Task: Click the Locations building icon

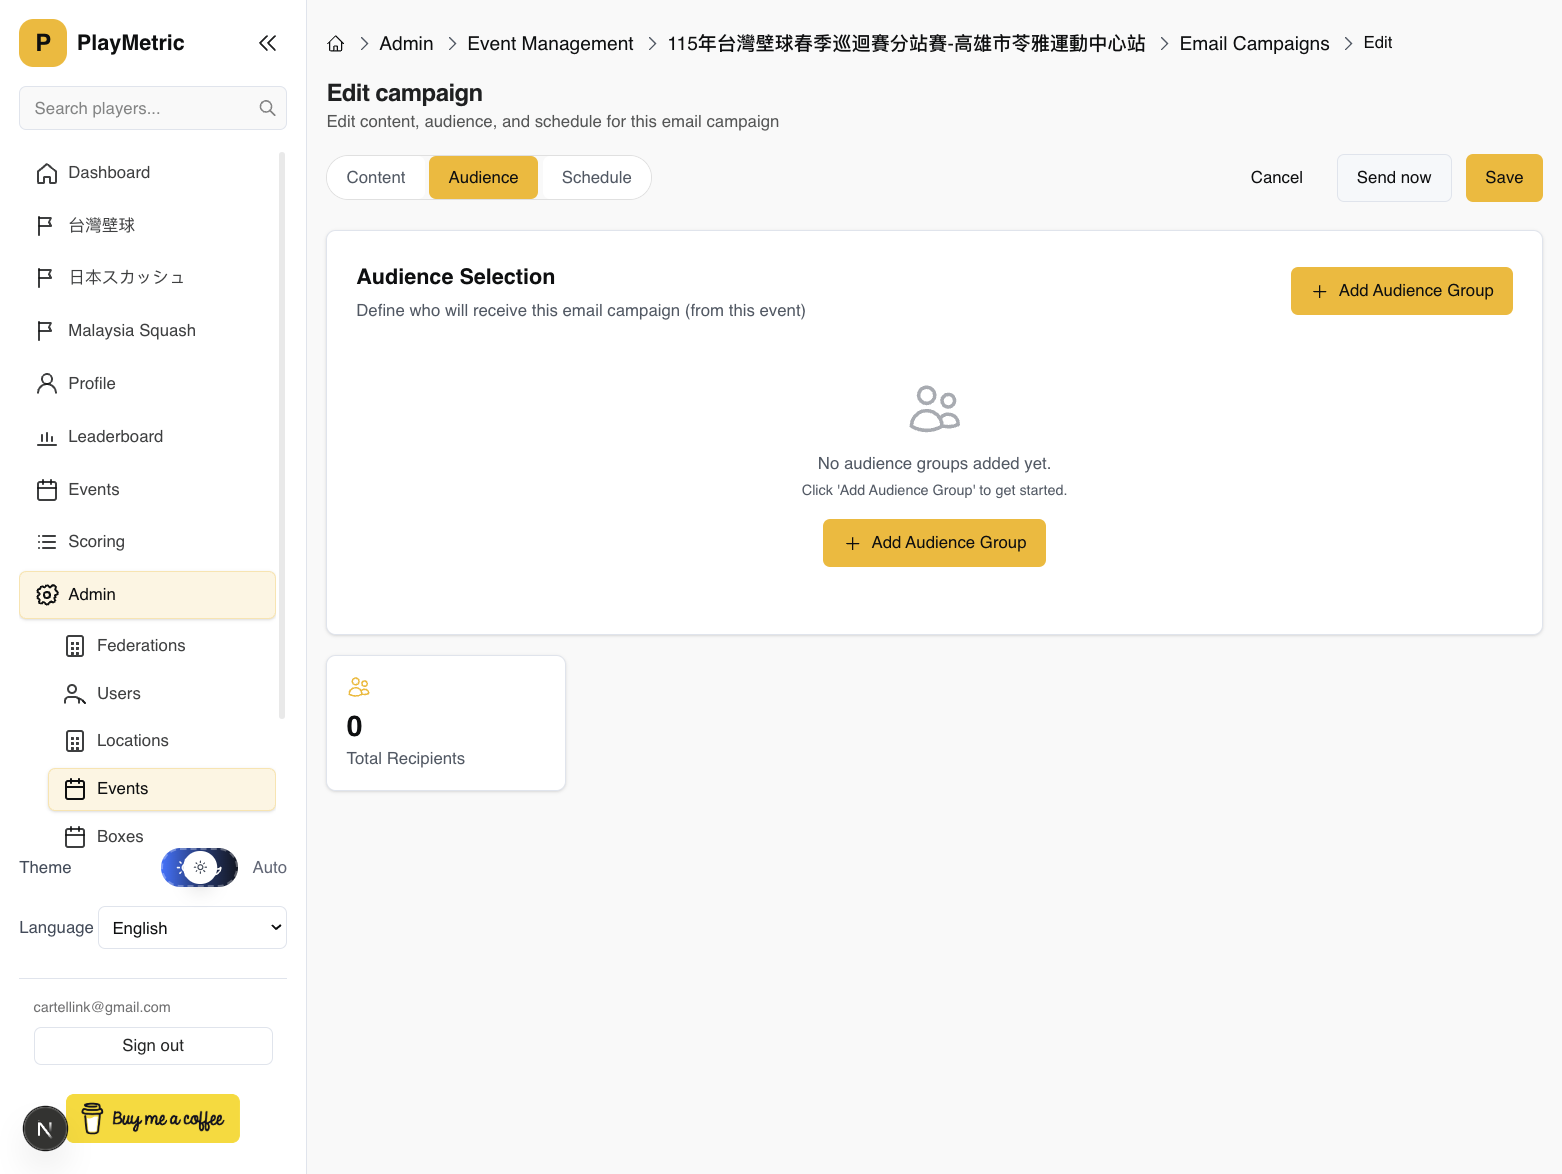Action: [x=75, y=741]
